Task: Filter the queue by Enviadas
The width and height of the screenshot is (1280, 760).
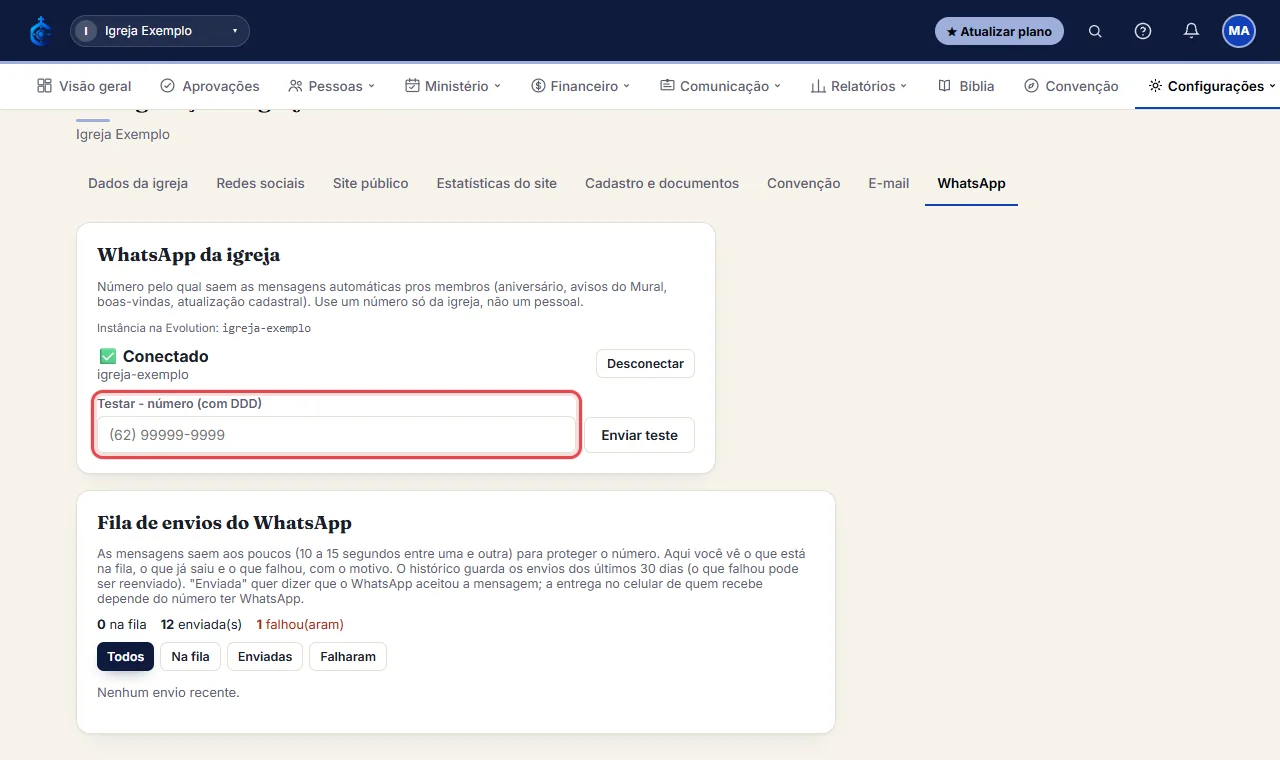Action: (x=265, y=657)
